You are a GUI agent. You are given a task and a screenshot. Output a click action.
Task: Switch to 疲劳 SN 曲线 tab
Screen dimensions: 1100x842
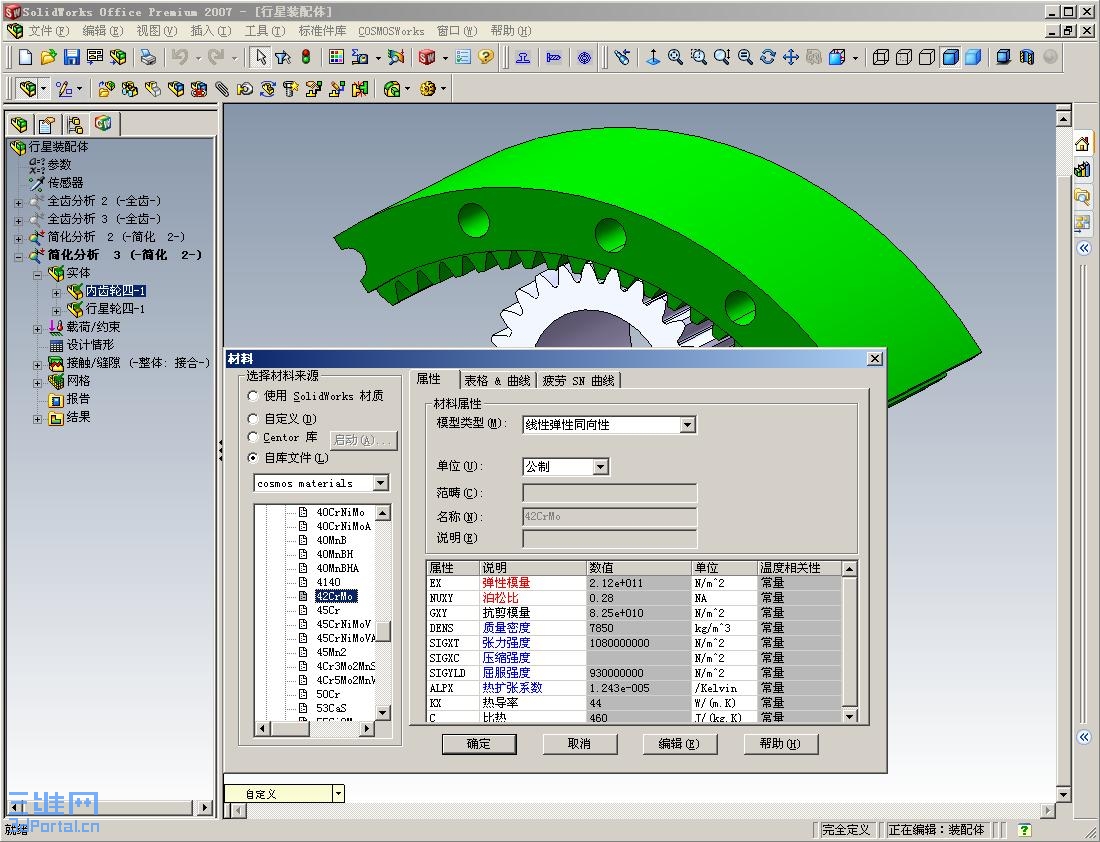click(579, 380)
